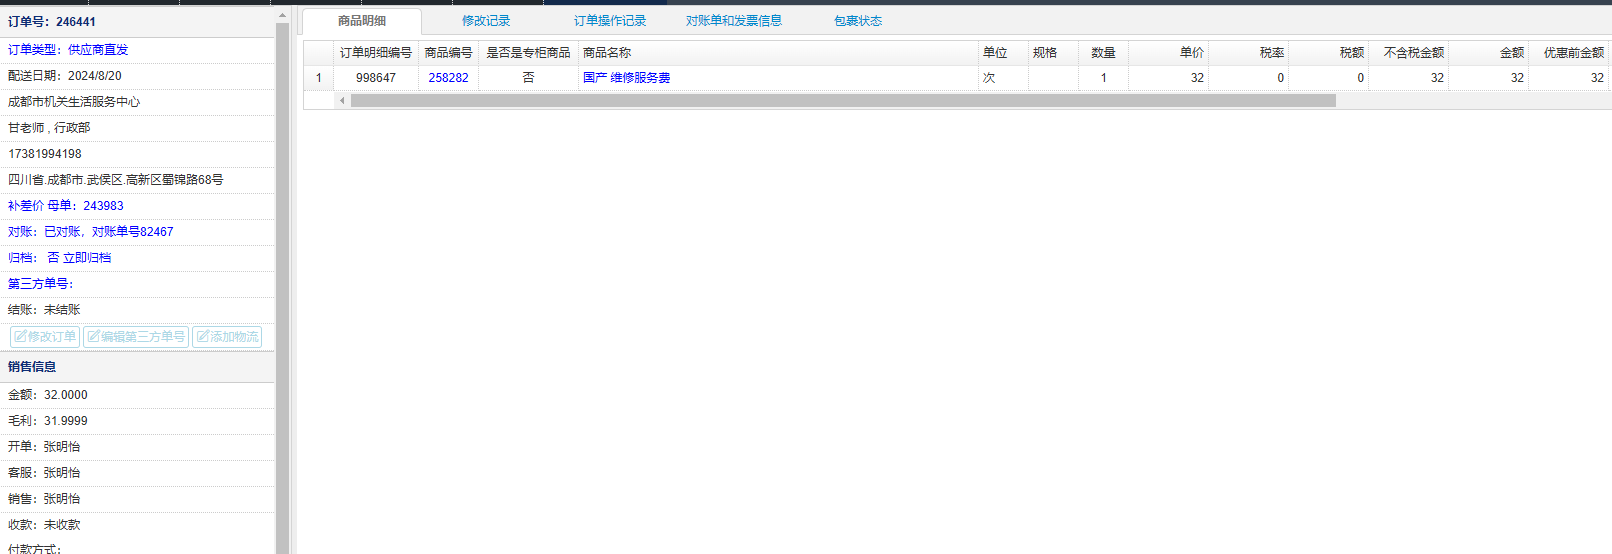Click the 规格 column header
Viewport: 1612px width, 554px height.
point(1053,53)
